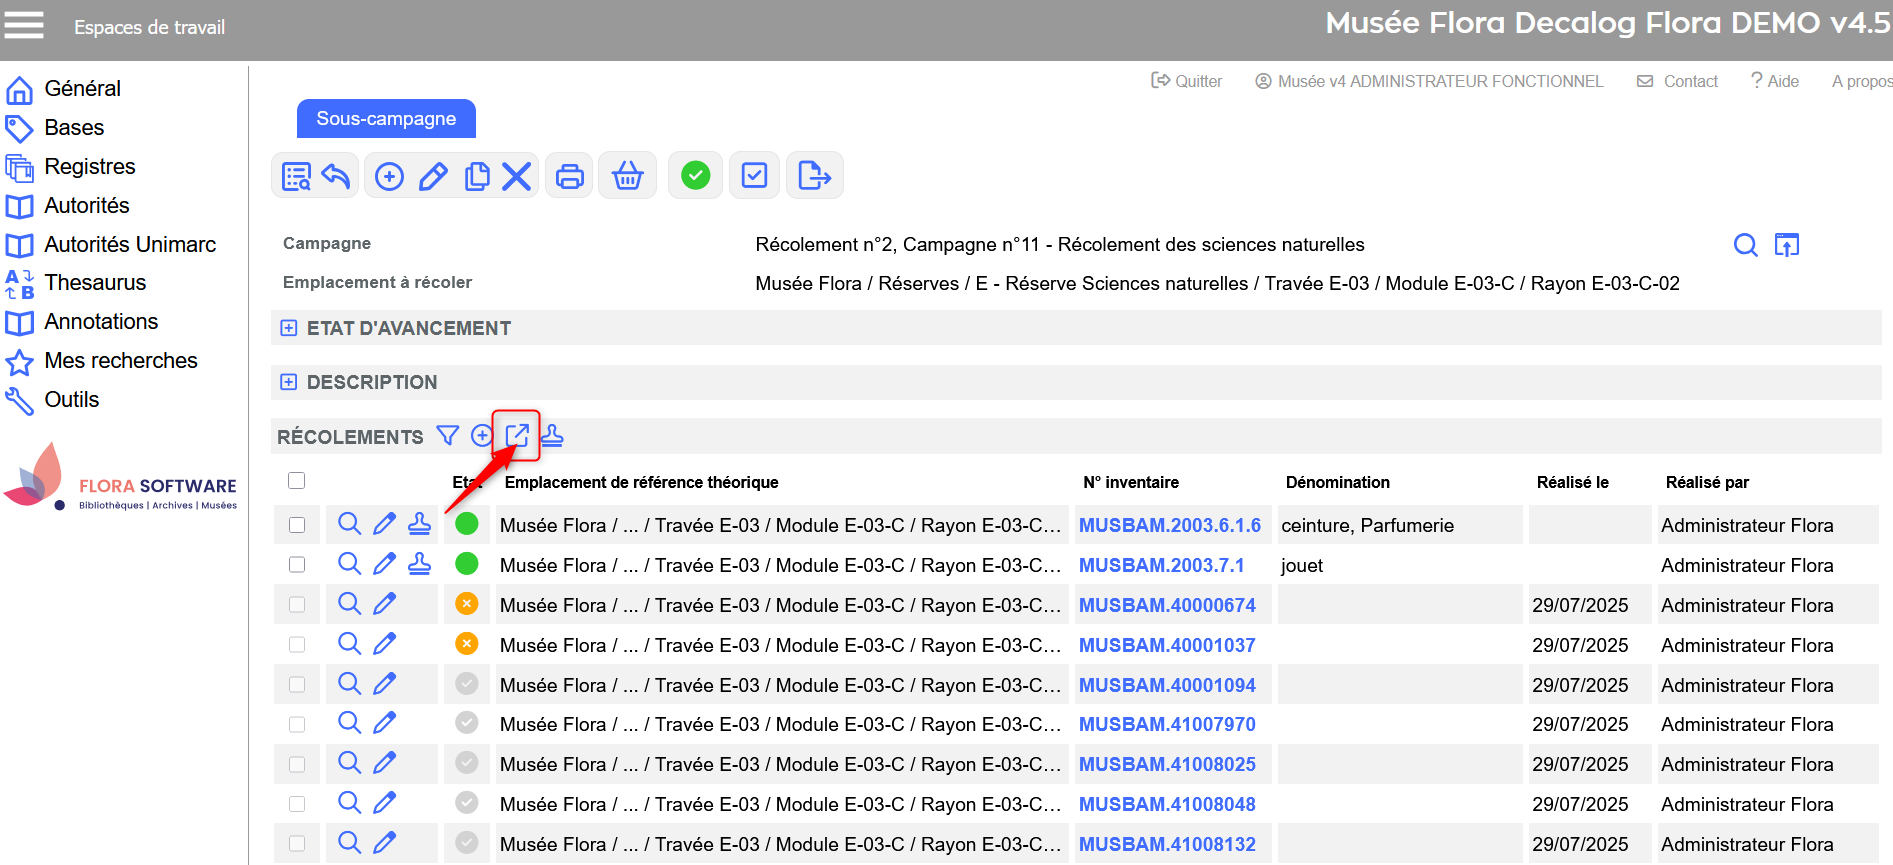The height and width of the screenshot is (865, 1893).
Task: Click the delete X icon in toolbar
Action: coord(516,176)
